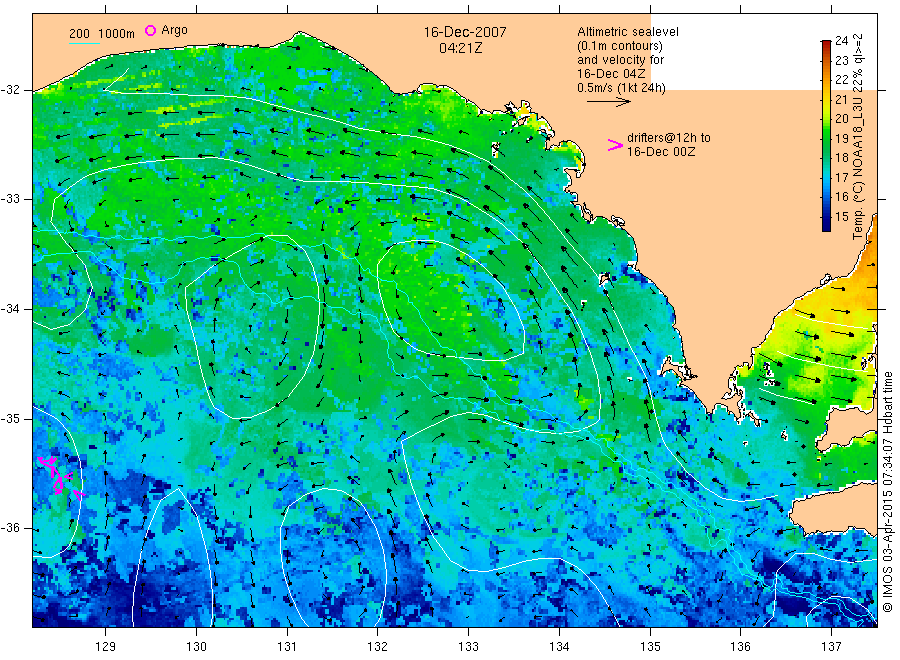Click the date label 16-Dec-2007
Screen dimensions: 900x660
tap(465, 32)
